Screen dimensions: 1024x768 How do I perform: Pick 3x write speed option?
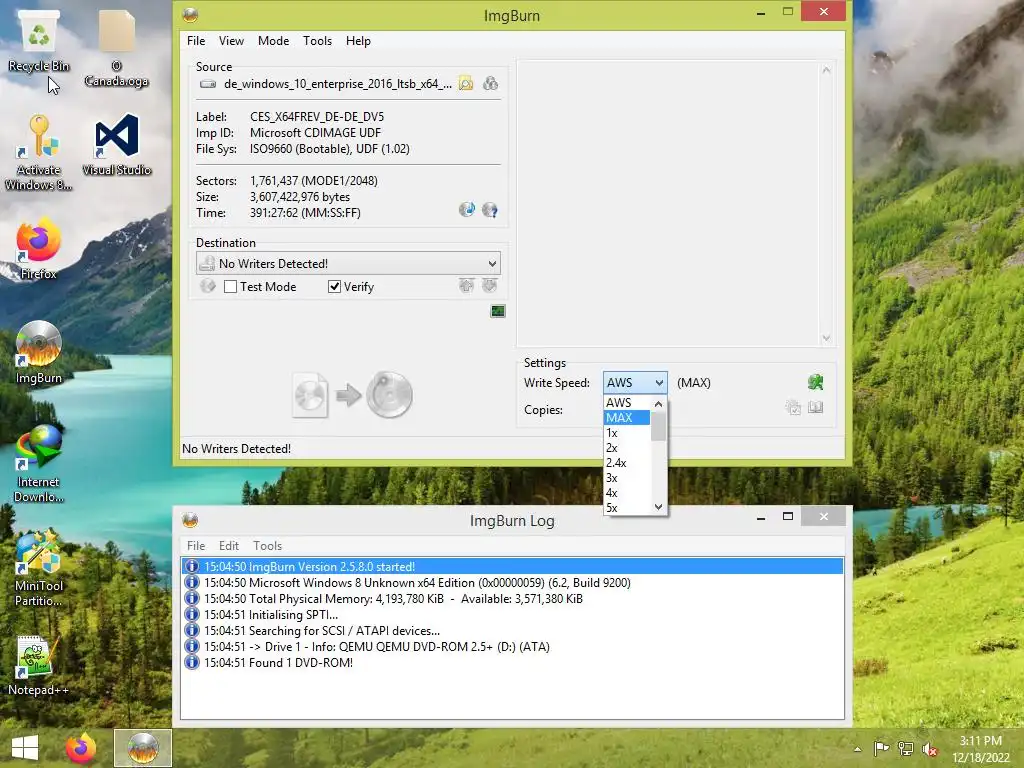(x=627, y=478)
